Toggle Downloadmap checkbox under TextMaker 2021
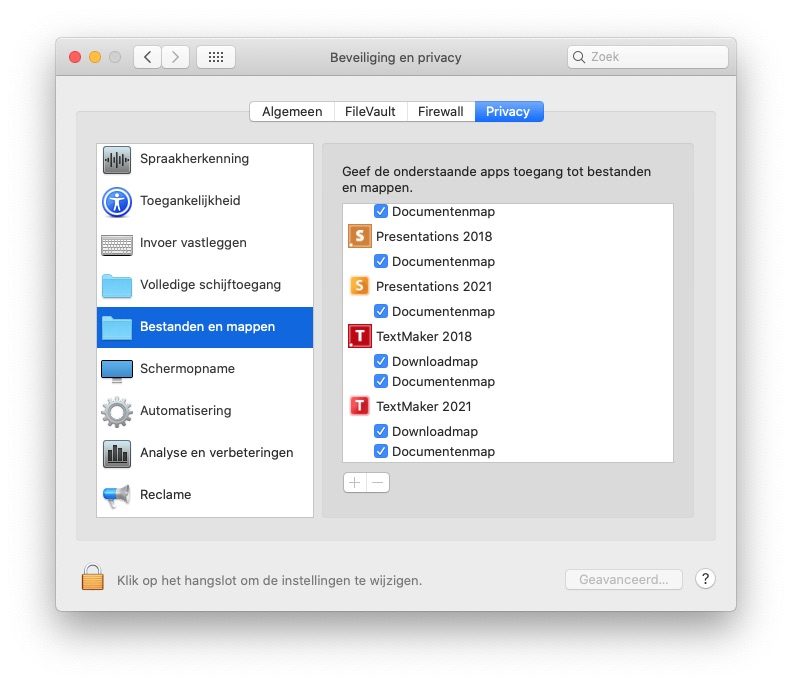Image resolution: width=792 pixels, height=685 pixels. pyautogui.click(x=381, y=432)
